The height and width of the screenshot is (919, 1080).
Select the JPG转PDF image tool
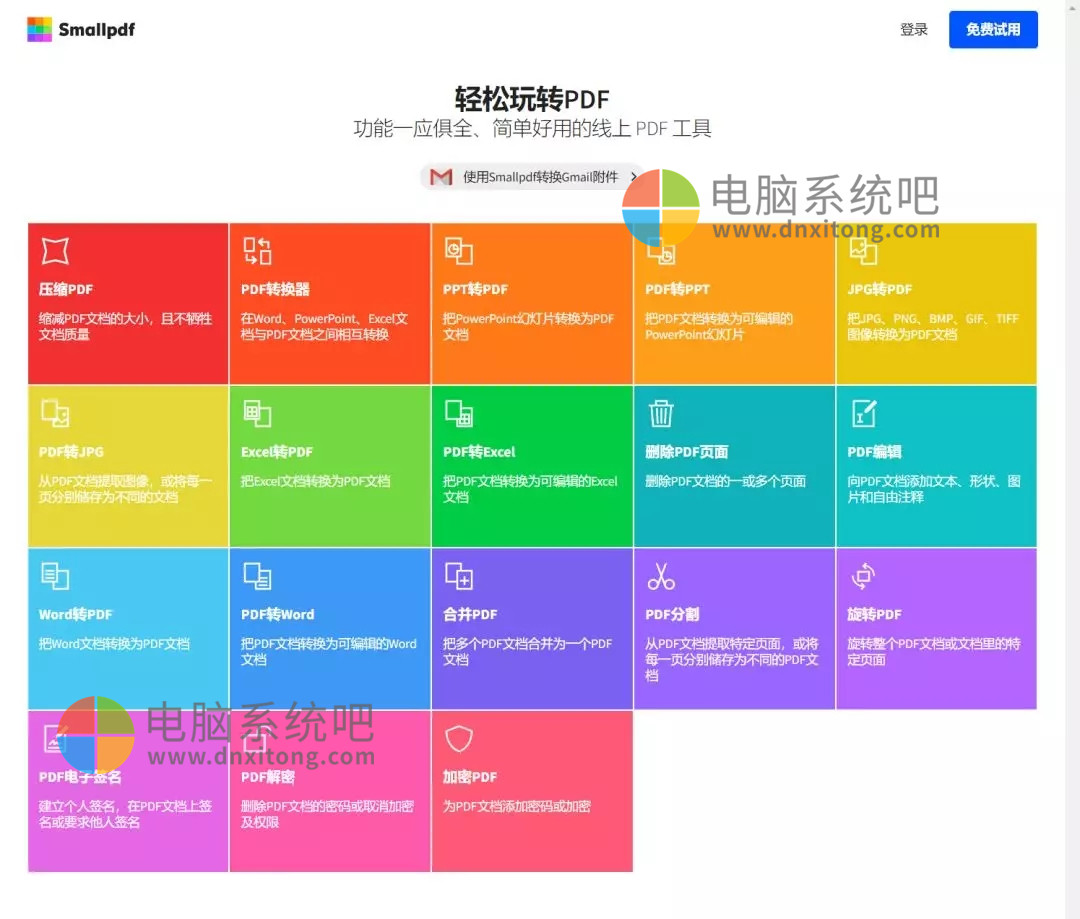[863, 251]
